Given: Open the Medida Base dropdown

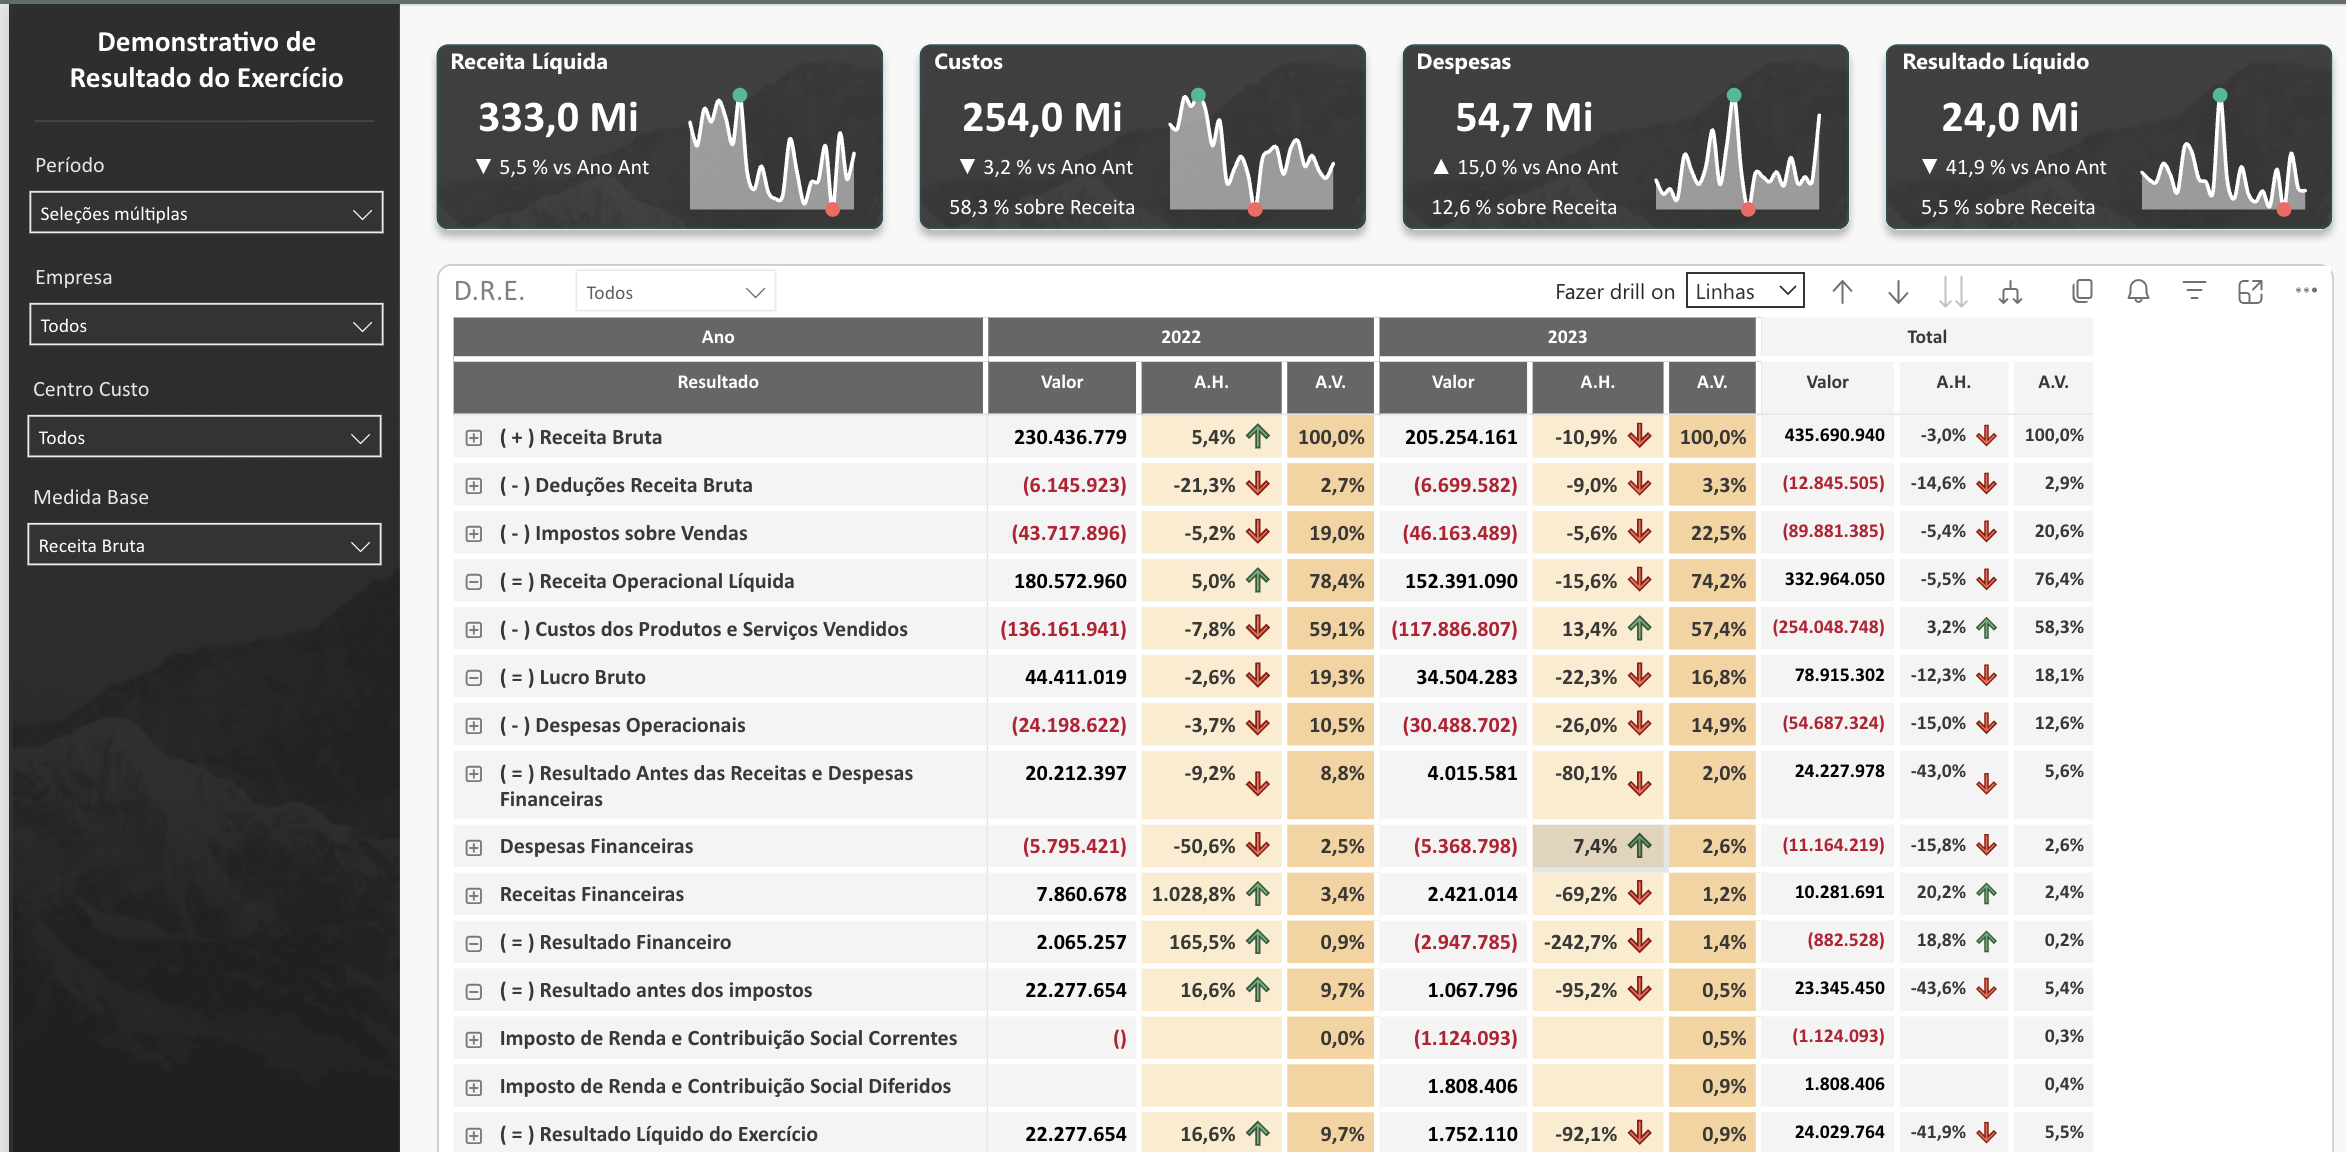Looking at the screenshot, I should pyautogui.click(x=205, y=545).
